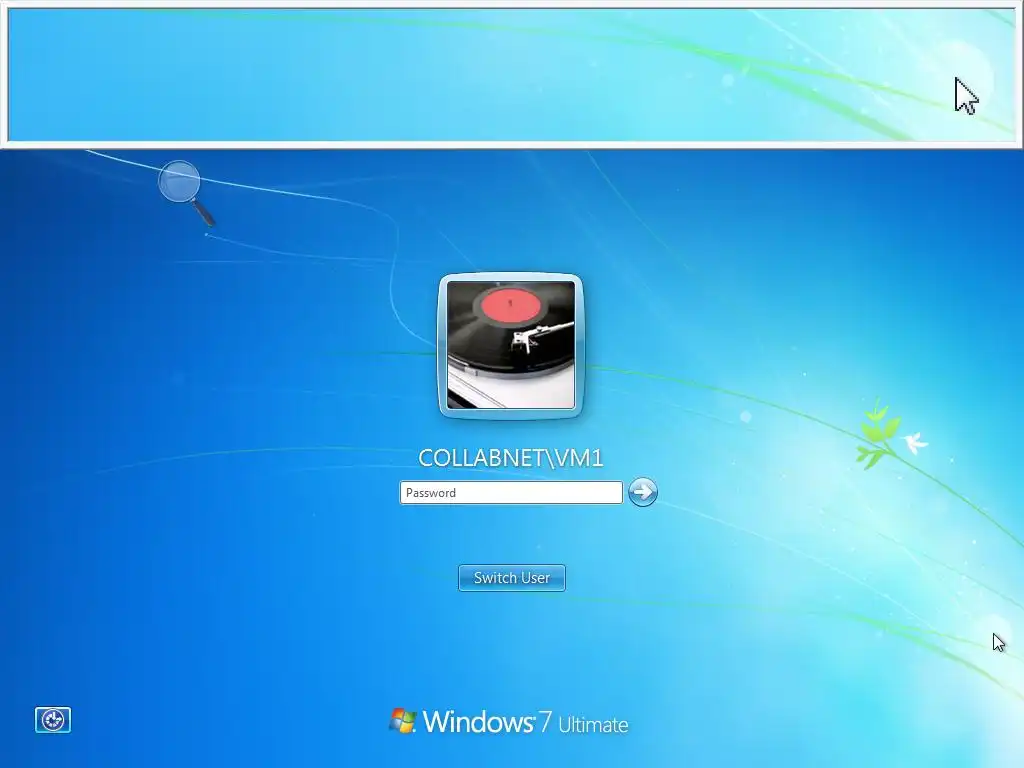Select the turntable user account picture
Viewport: 1024px width, 768px height.
coord(511,345)
